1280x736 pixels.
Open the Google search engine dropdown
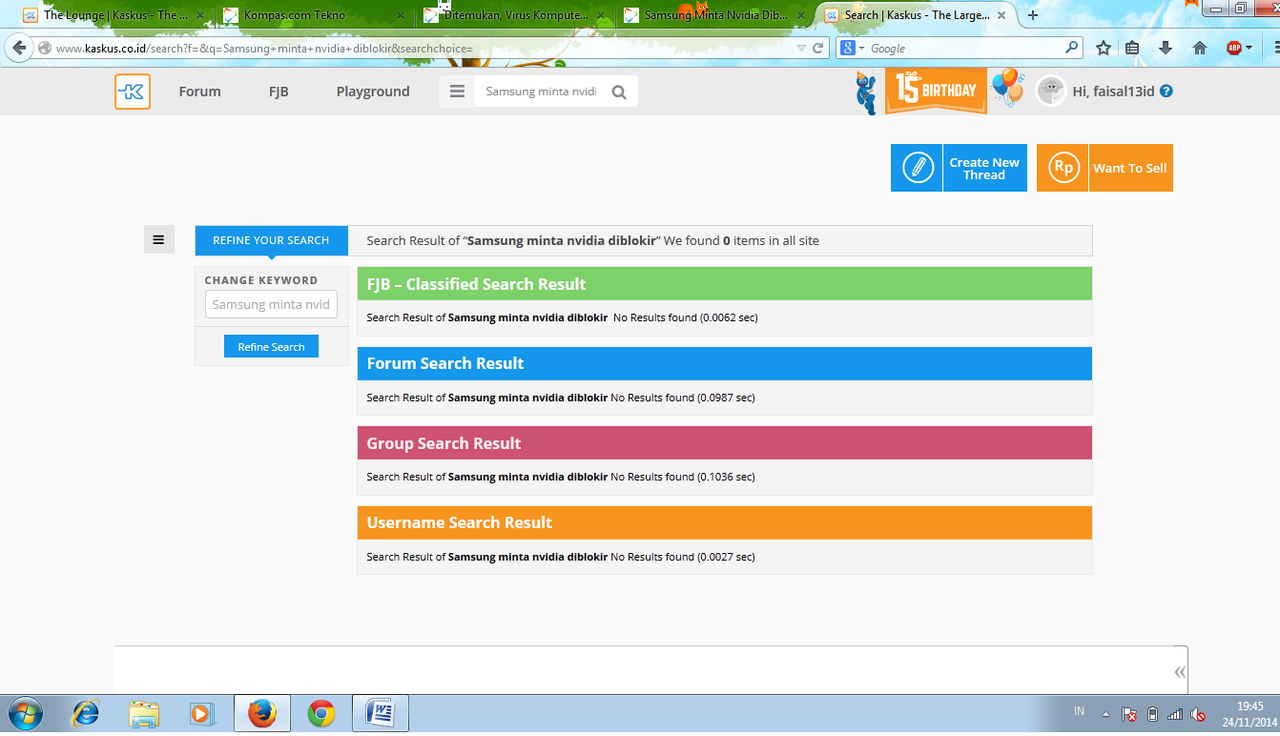click(x=851, y=48)
